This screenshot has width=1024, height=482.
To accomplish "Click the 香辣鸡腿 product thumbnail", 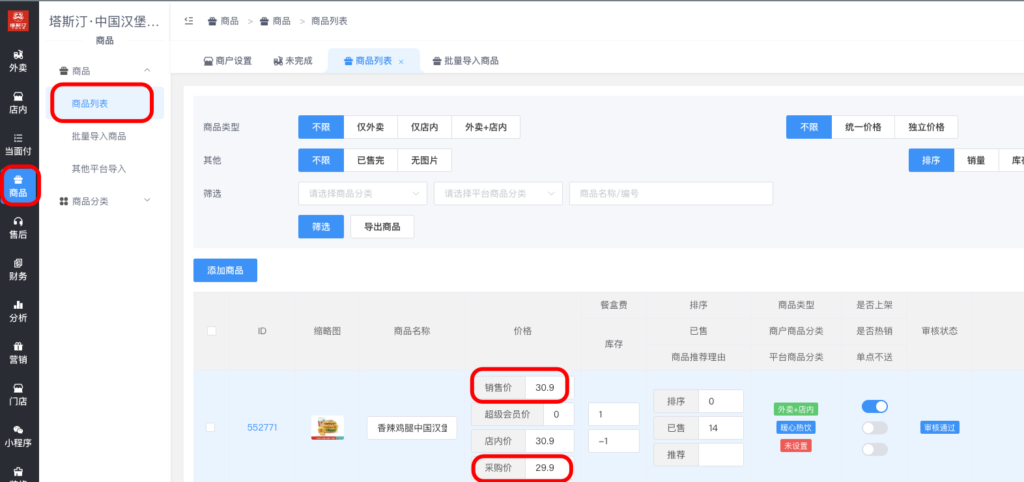I will tap(327, 428).
